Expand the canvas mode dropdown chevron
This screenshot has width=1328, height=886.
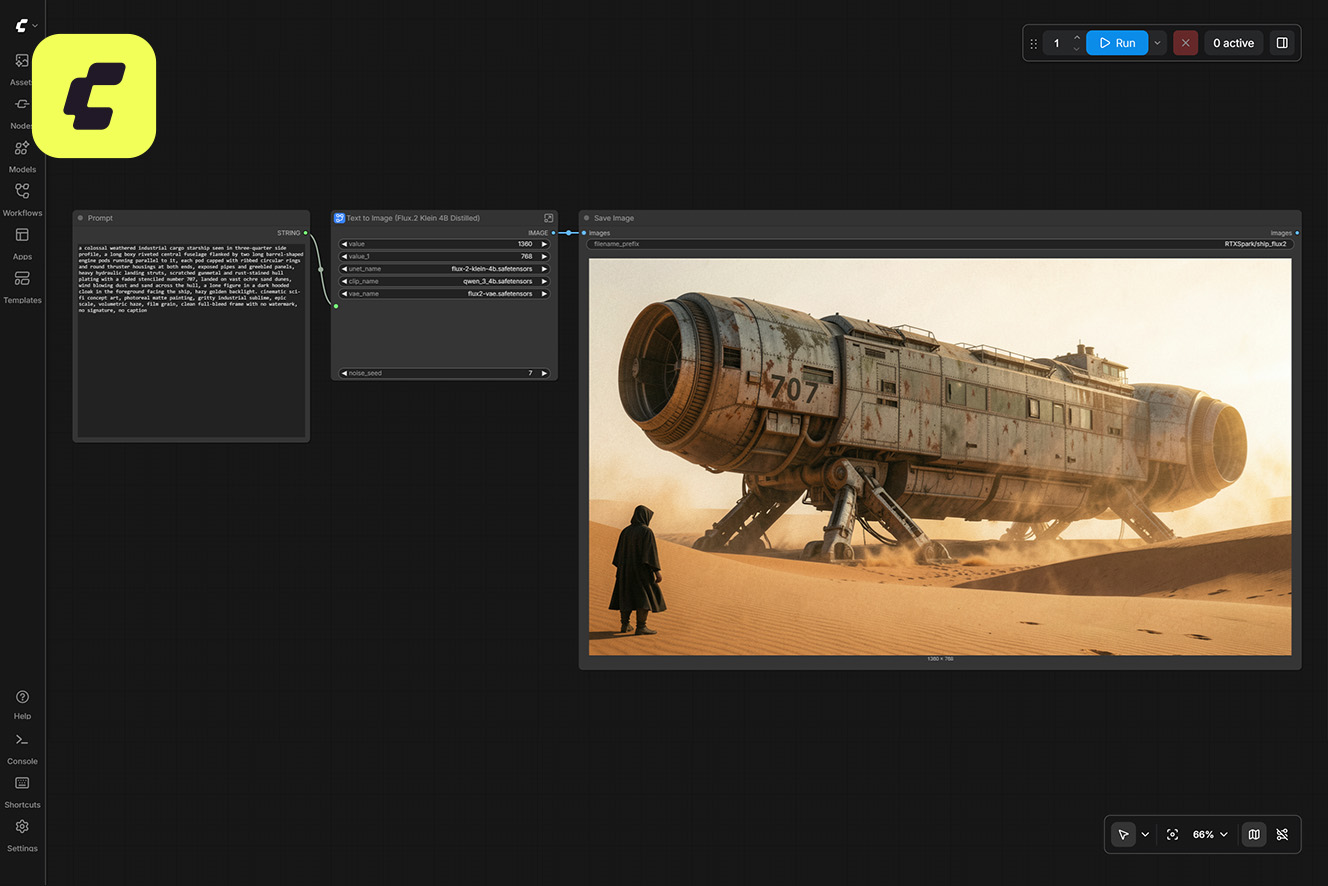[1145, 834]
